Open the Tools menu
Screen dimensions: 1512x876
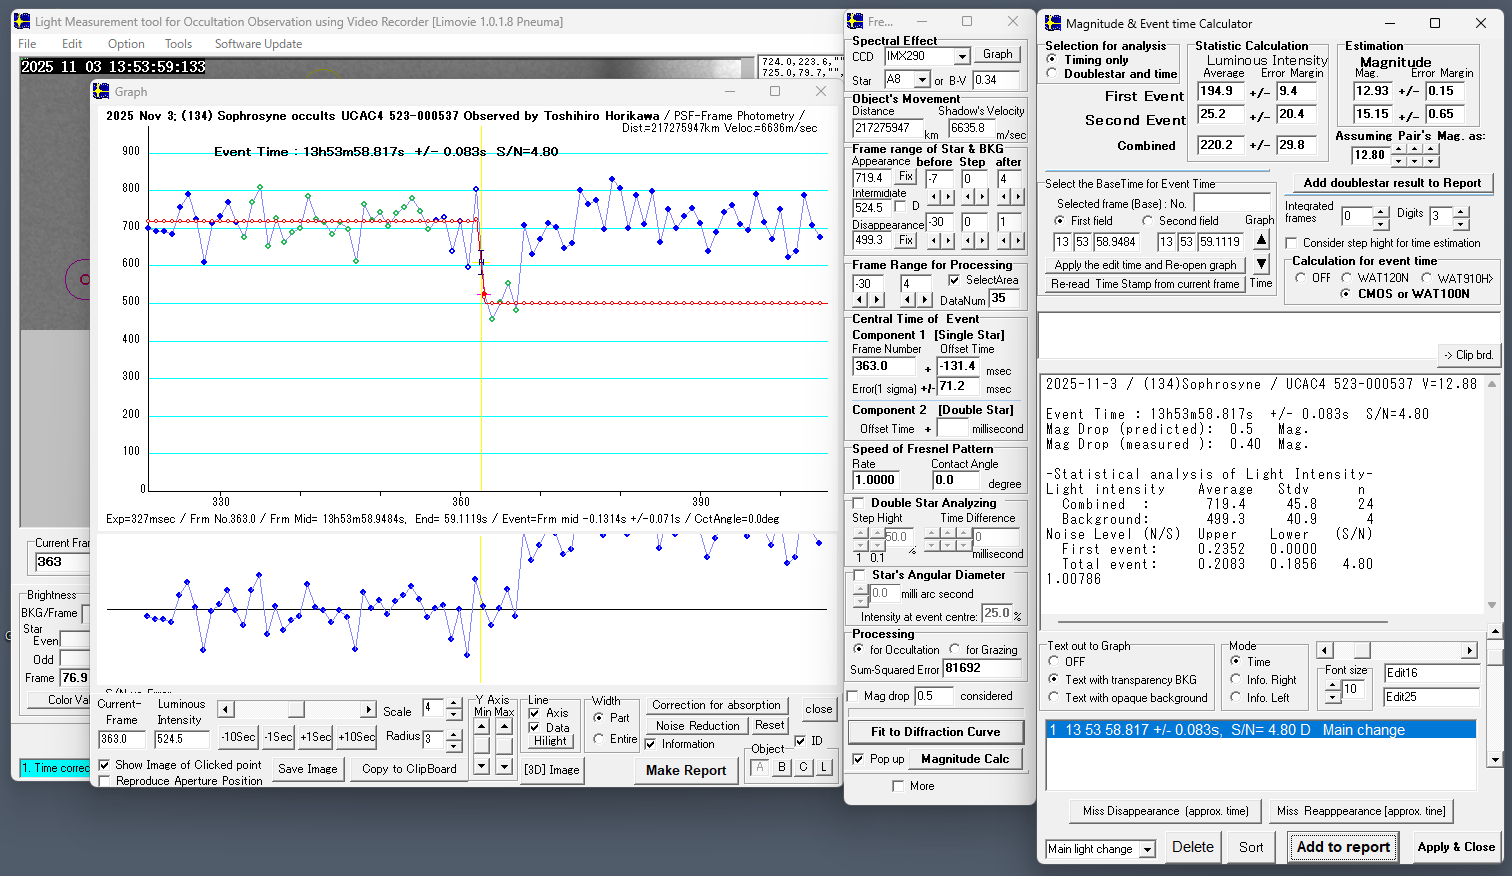(178, 44)
